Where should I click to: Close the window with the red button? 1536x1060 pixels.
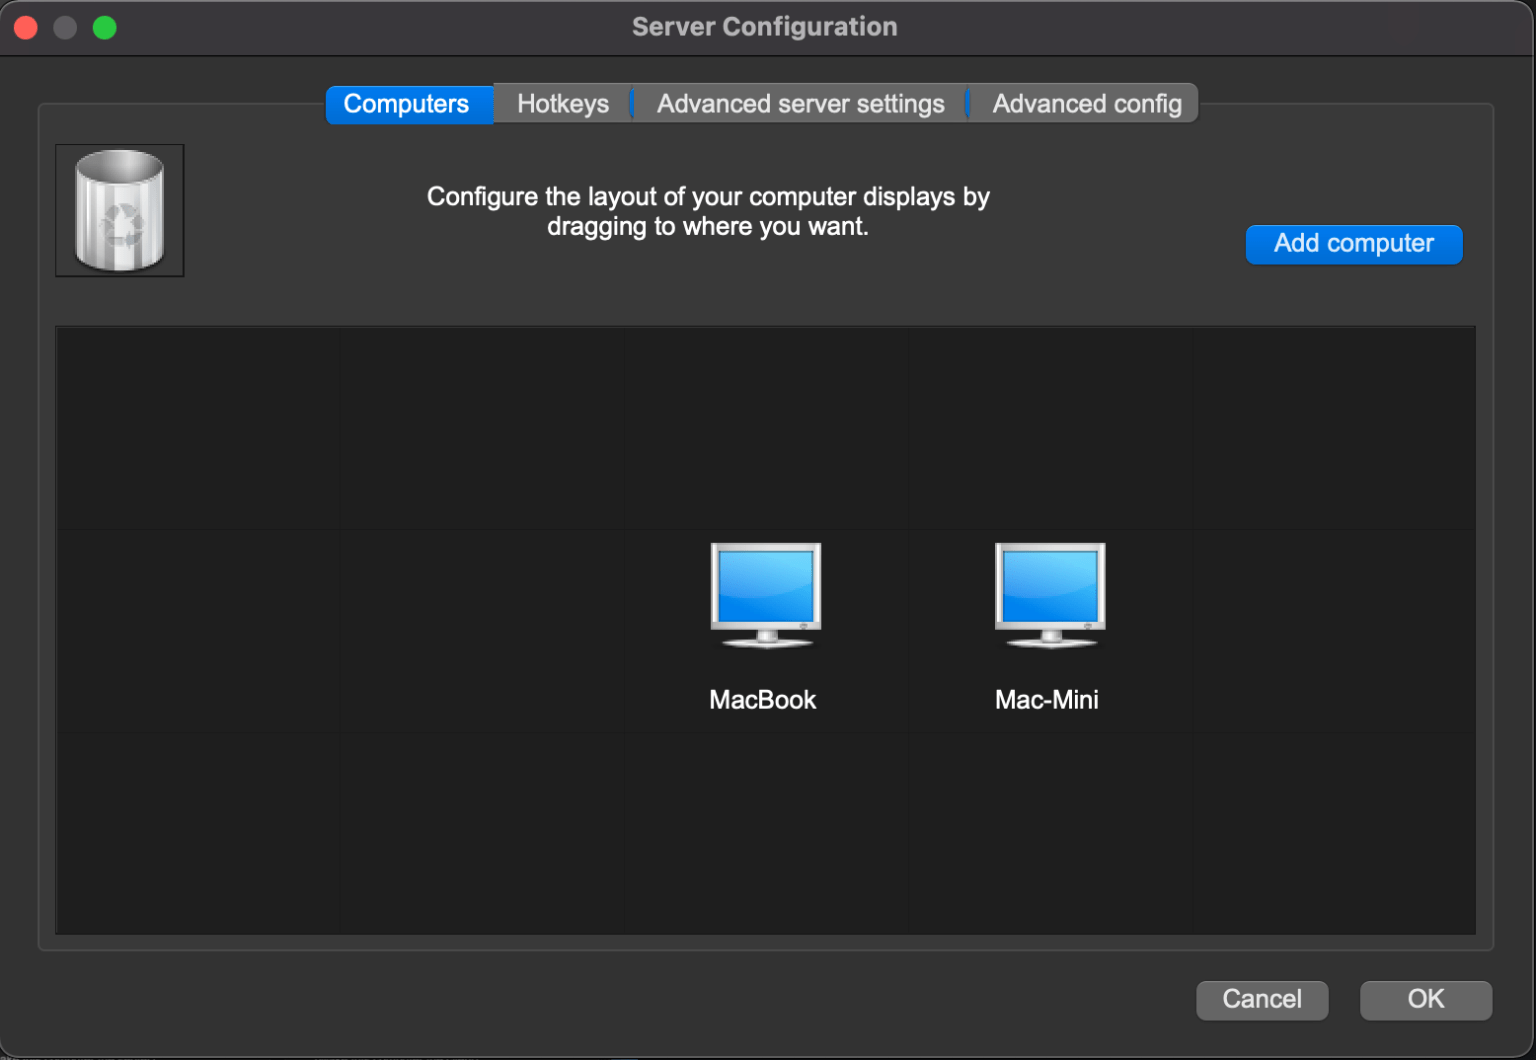pos(26,28)
